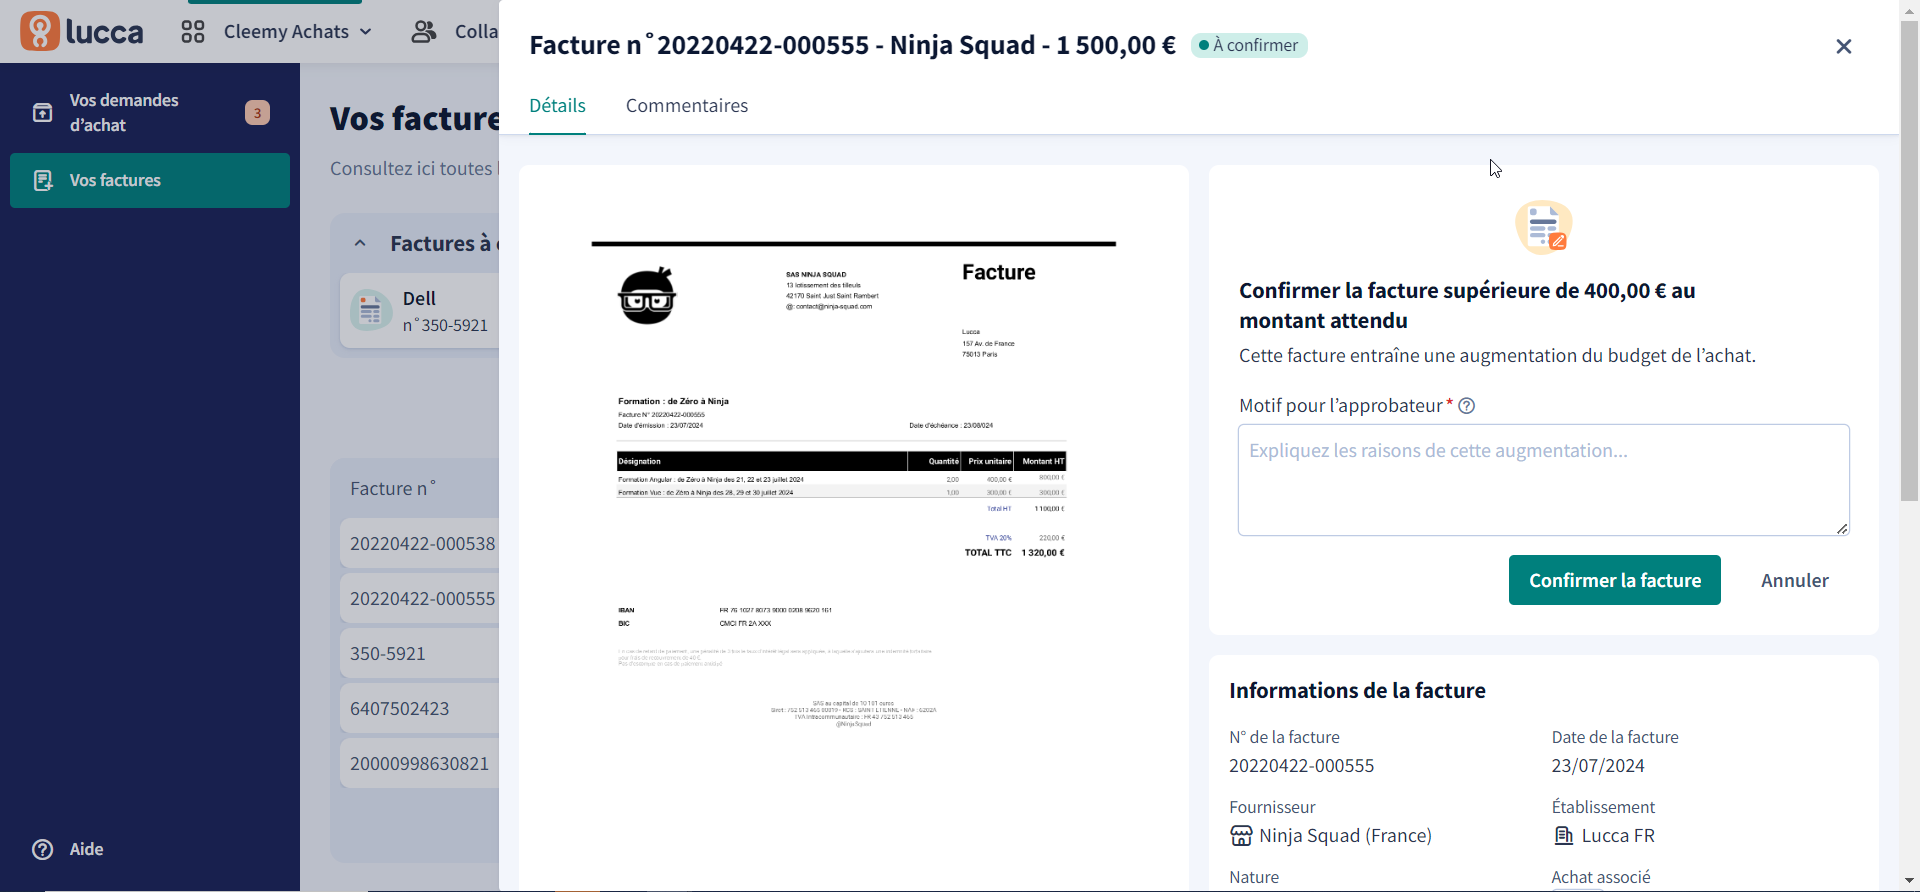Collapse the Factures à section chevron

[360, 243]
